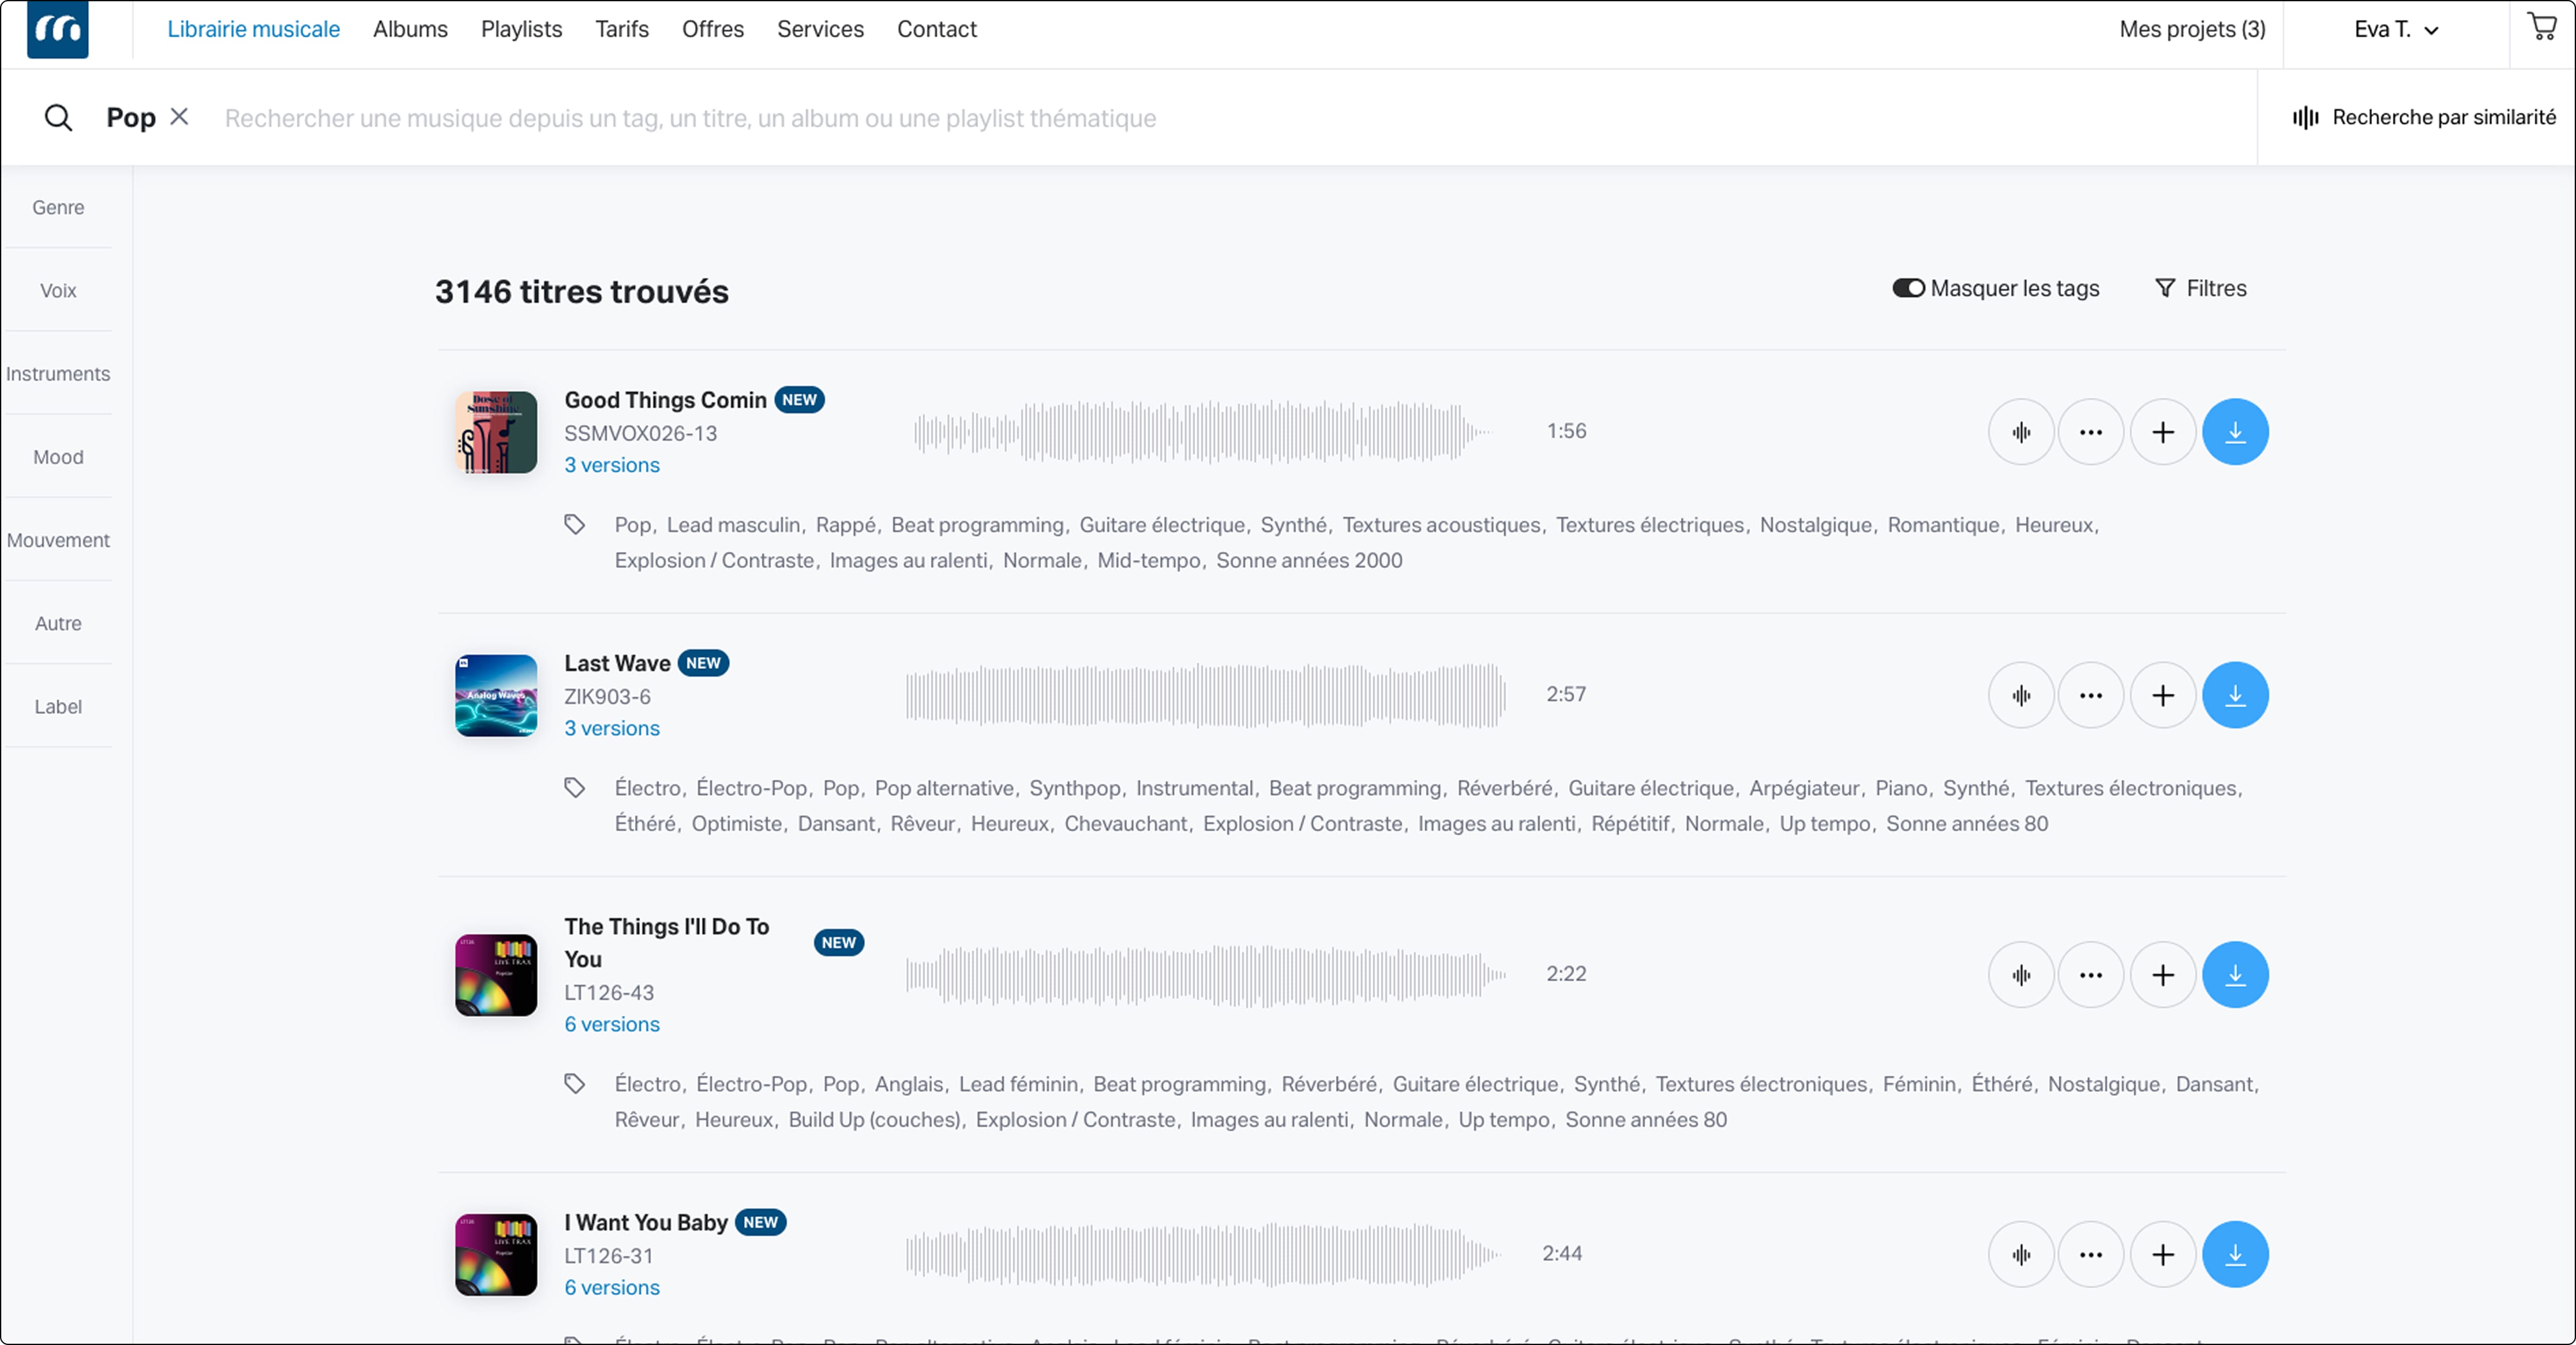This screenshot has width=2576, height=1345.
Task: Expand the Instruments filter category
Action: click(58, 373)
